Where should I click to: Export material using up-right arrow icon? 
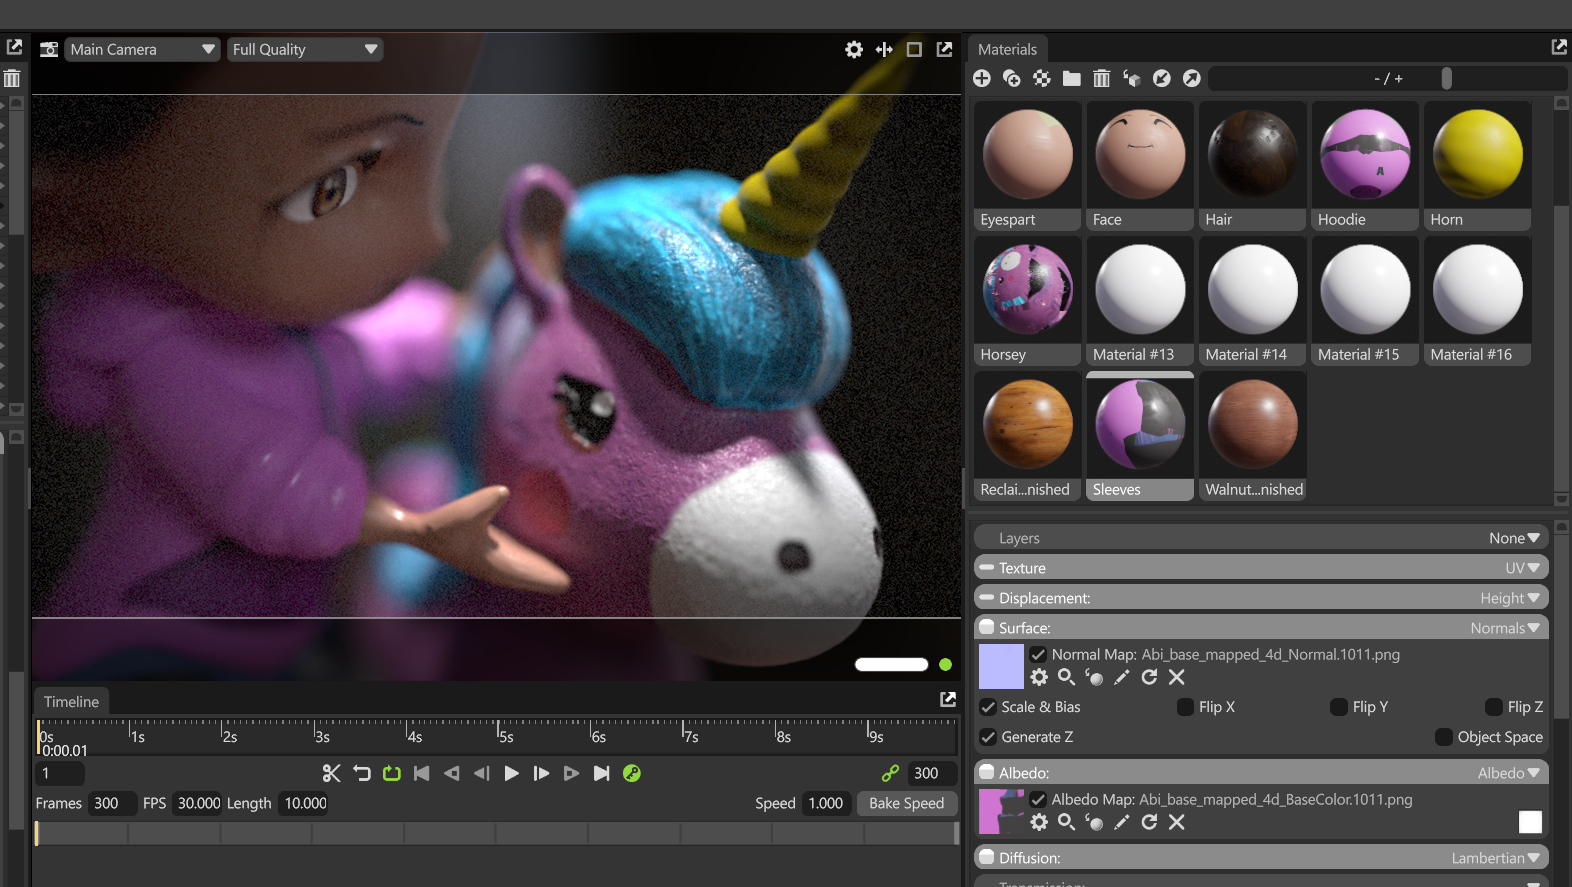point(1192,78)
